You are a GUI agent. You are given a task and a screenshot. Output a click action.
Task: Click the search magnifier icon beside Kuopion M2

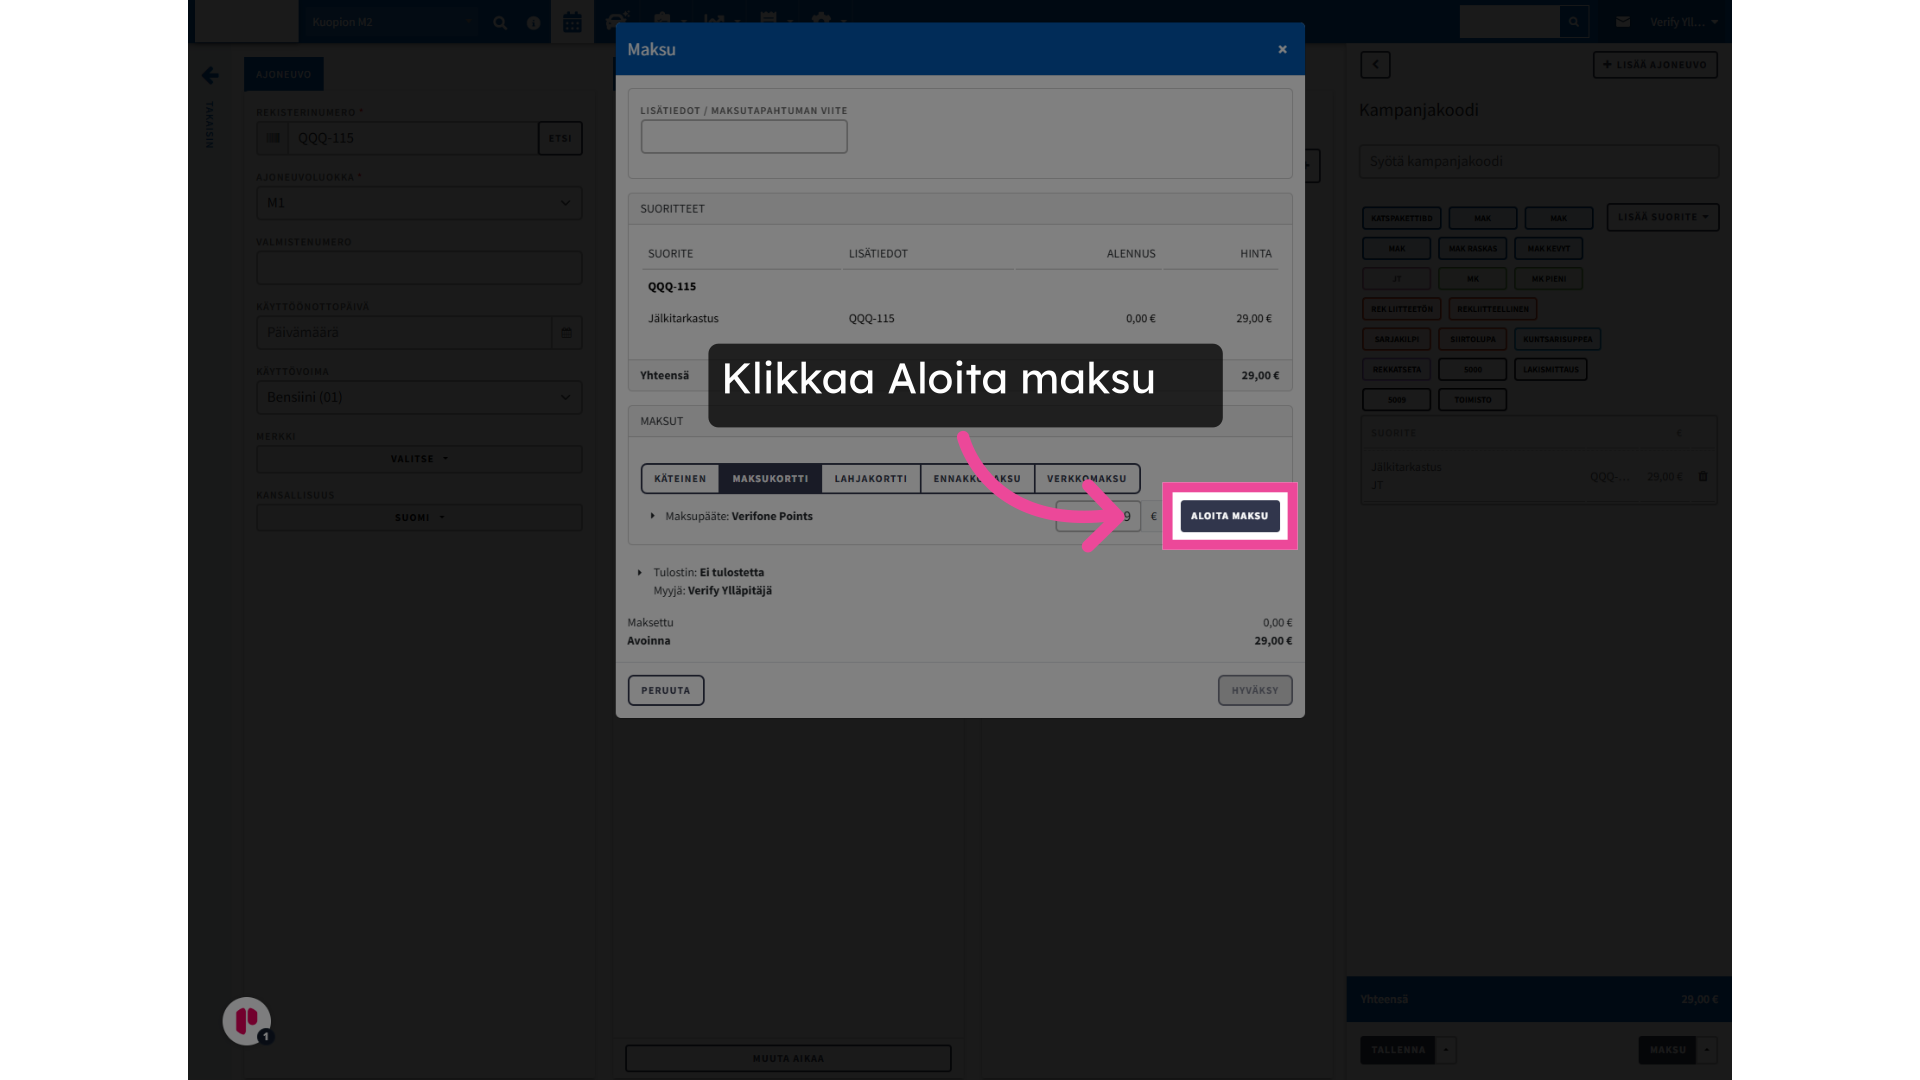point(500,22)
